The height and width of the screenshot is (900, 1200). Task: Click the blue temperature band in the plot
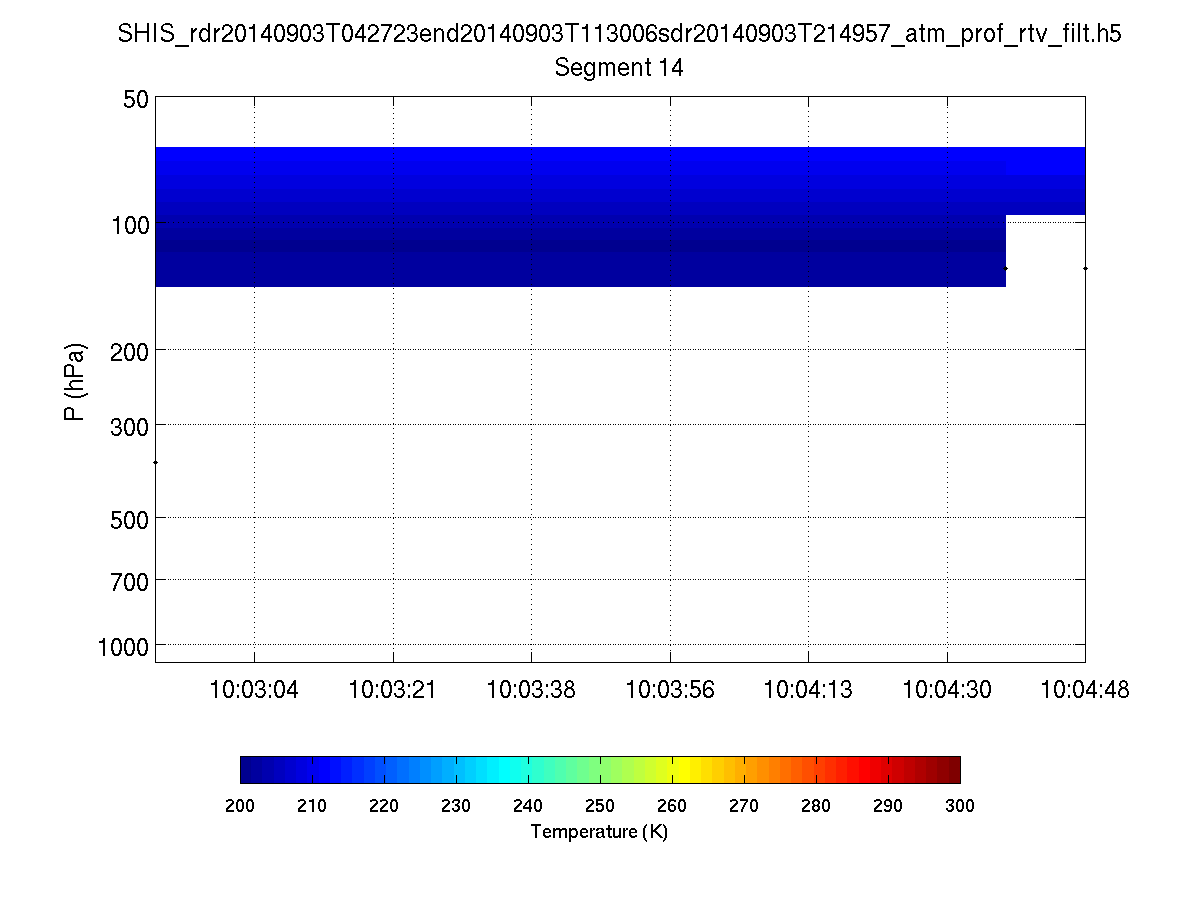point(580,216)
